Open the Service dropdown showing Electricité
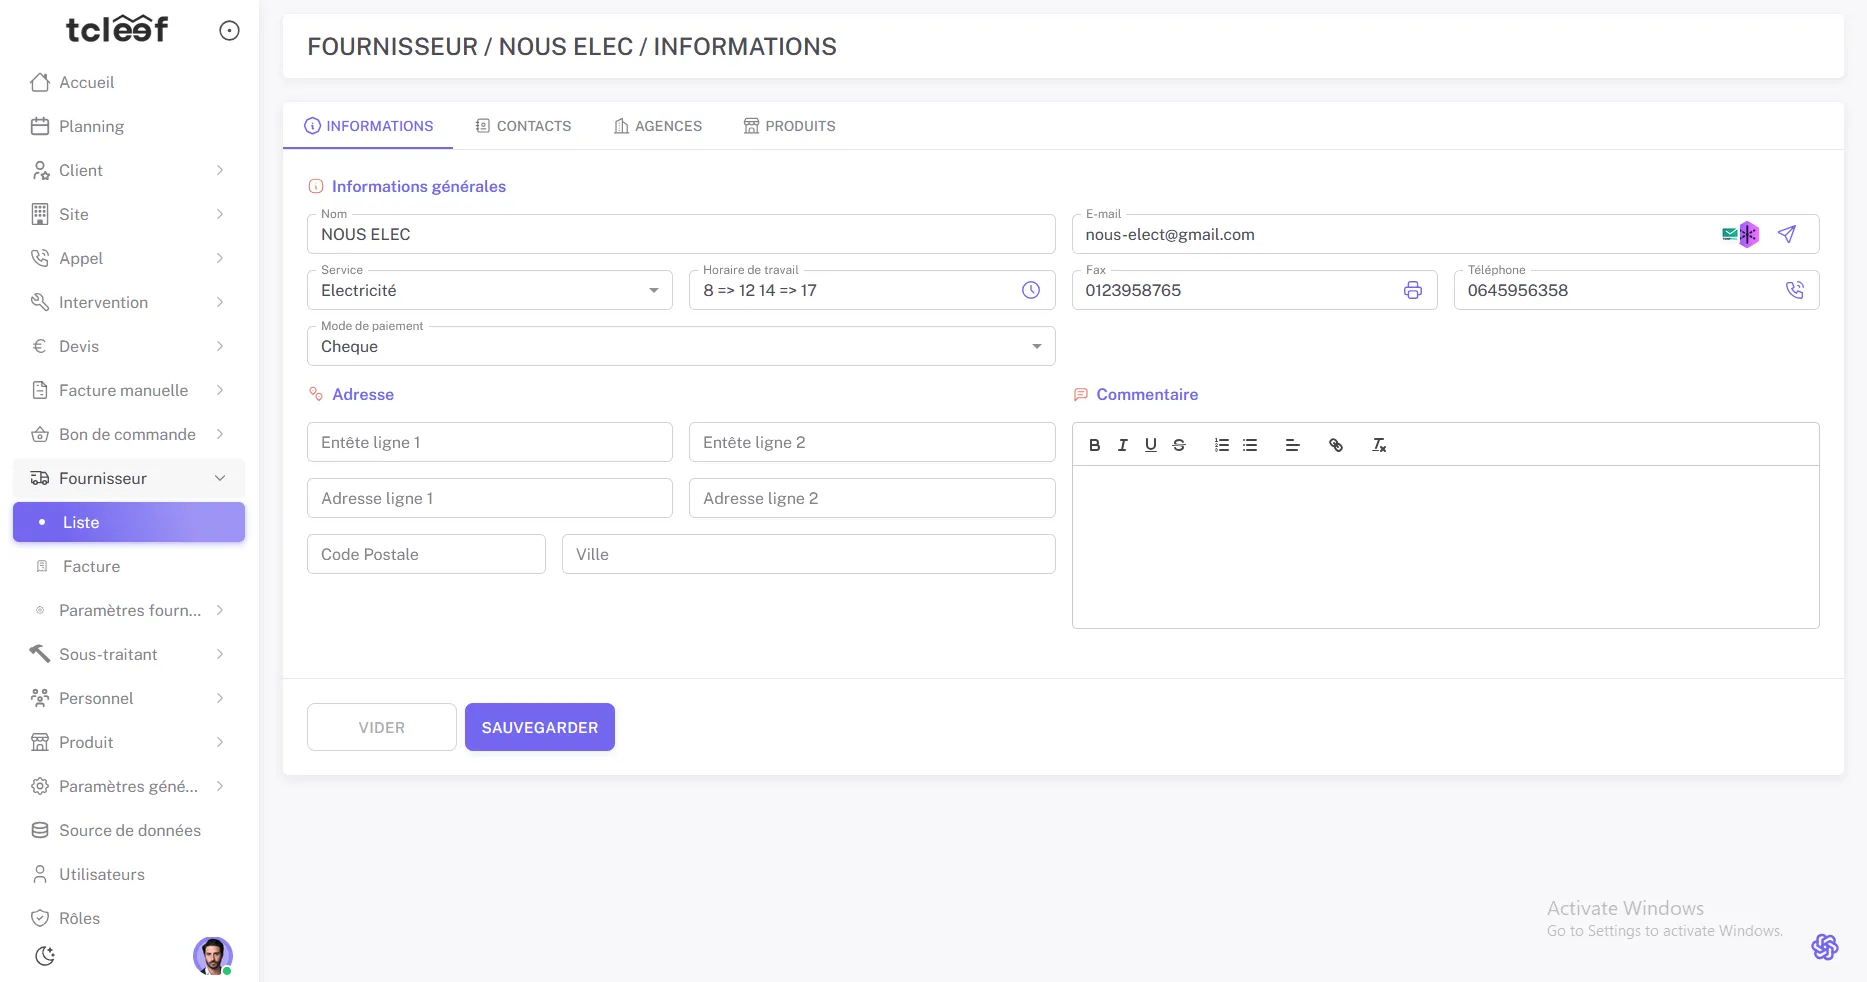The height and width of the screenshot is (982, 1867). [x=489, y=290]
